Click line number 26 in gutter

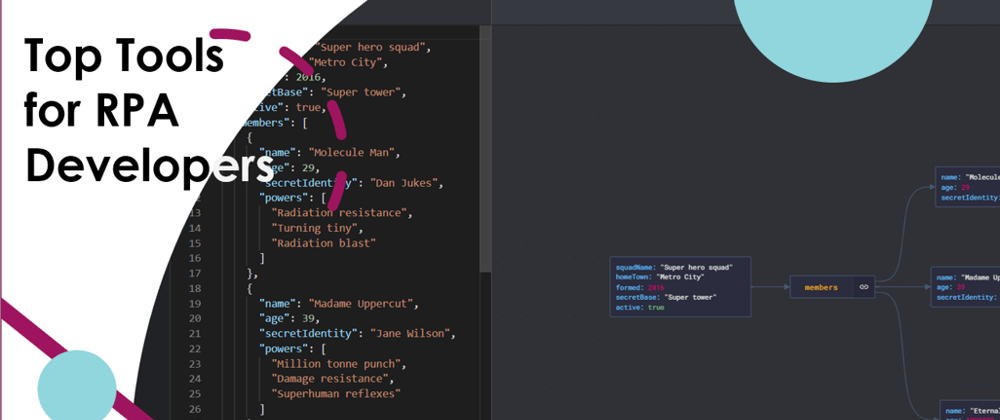click(193, 409)
